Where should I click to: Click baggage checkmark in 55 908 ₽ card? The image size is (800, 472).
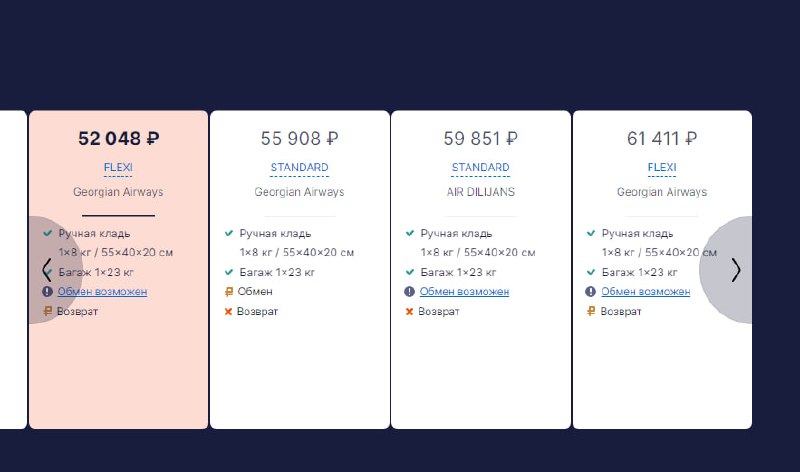[x=229, y=272]
